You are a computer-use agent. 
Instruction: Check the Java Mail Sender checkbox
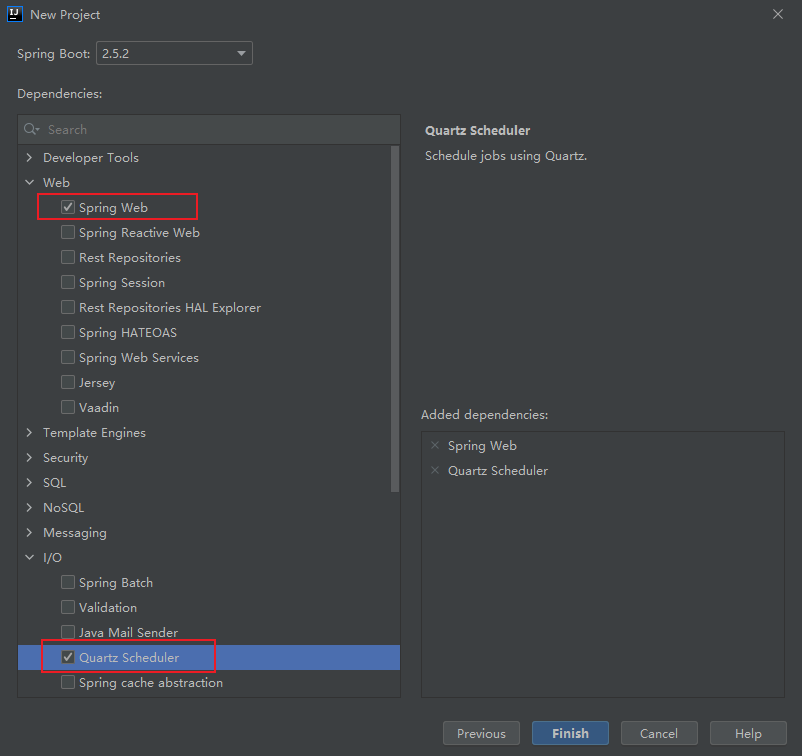68,632
